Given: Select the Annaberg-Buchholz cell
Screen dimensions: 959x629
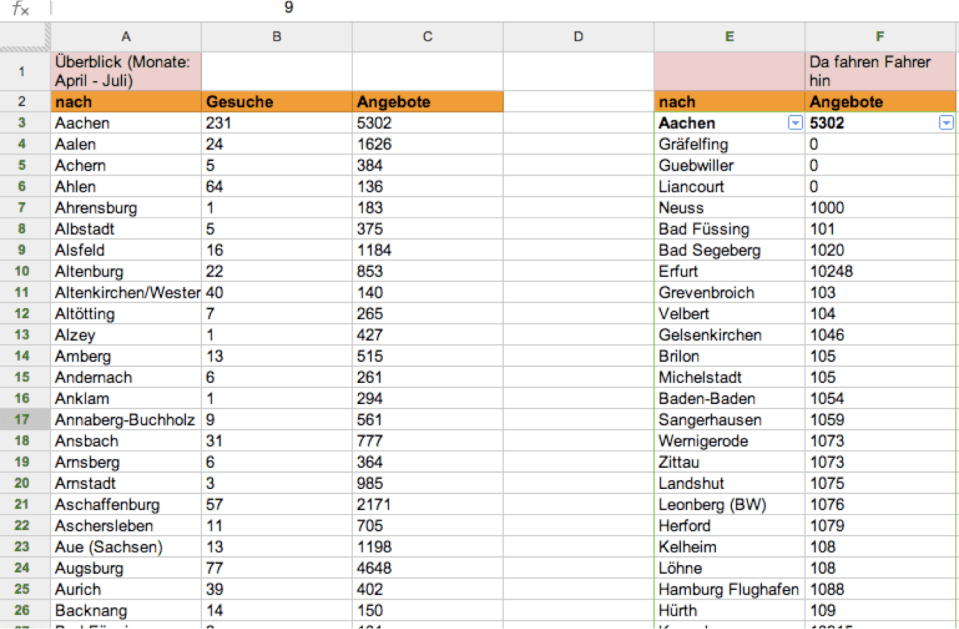Looking at the screenshot, I should point(125,420).
